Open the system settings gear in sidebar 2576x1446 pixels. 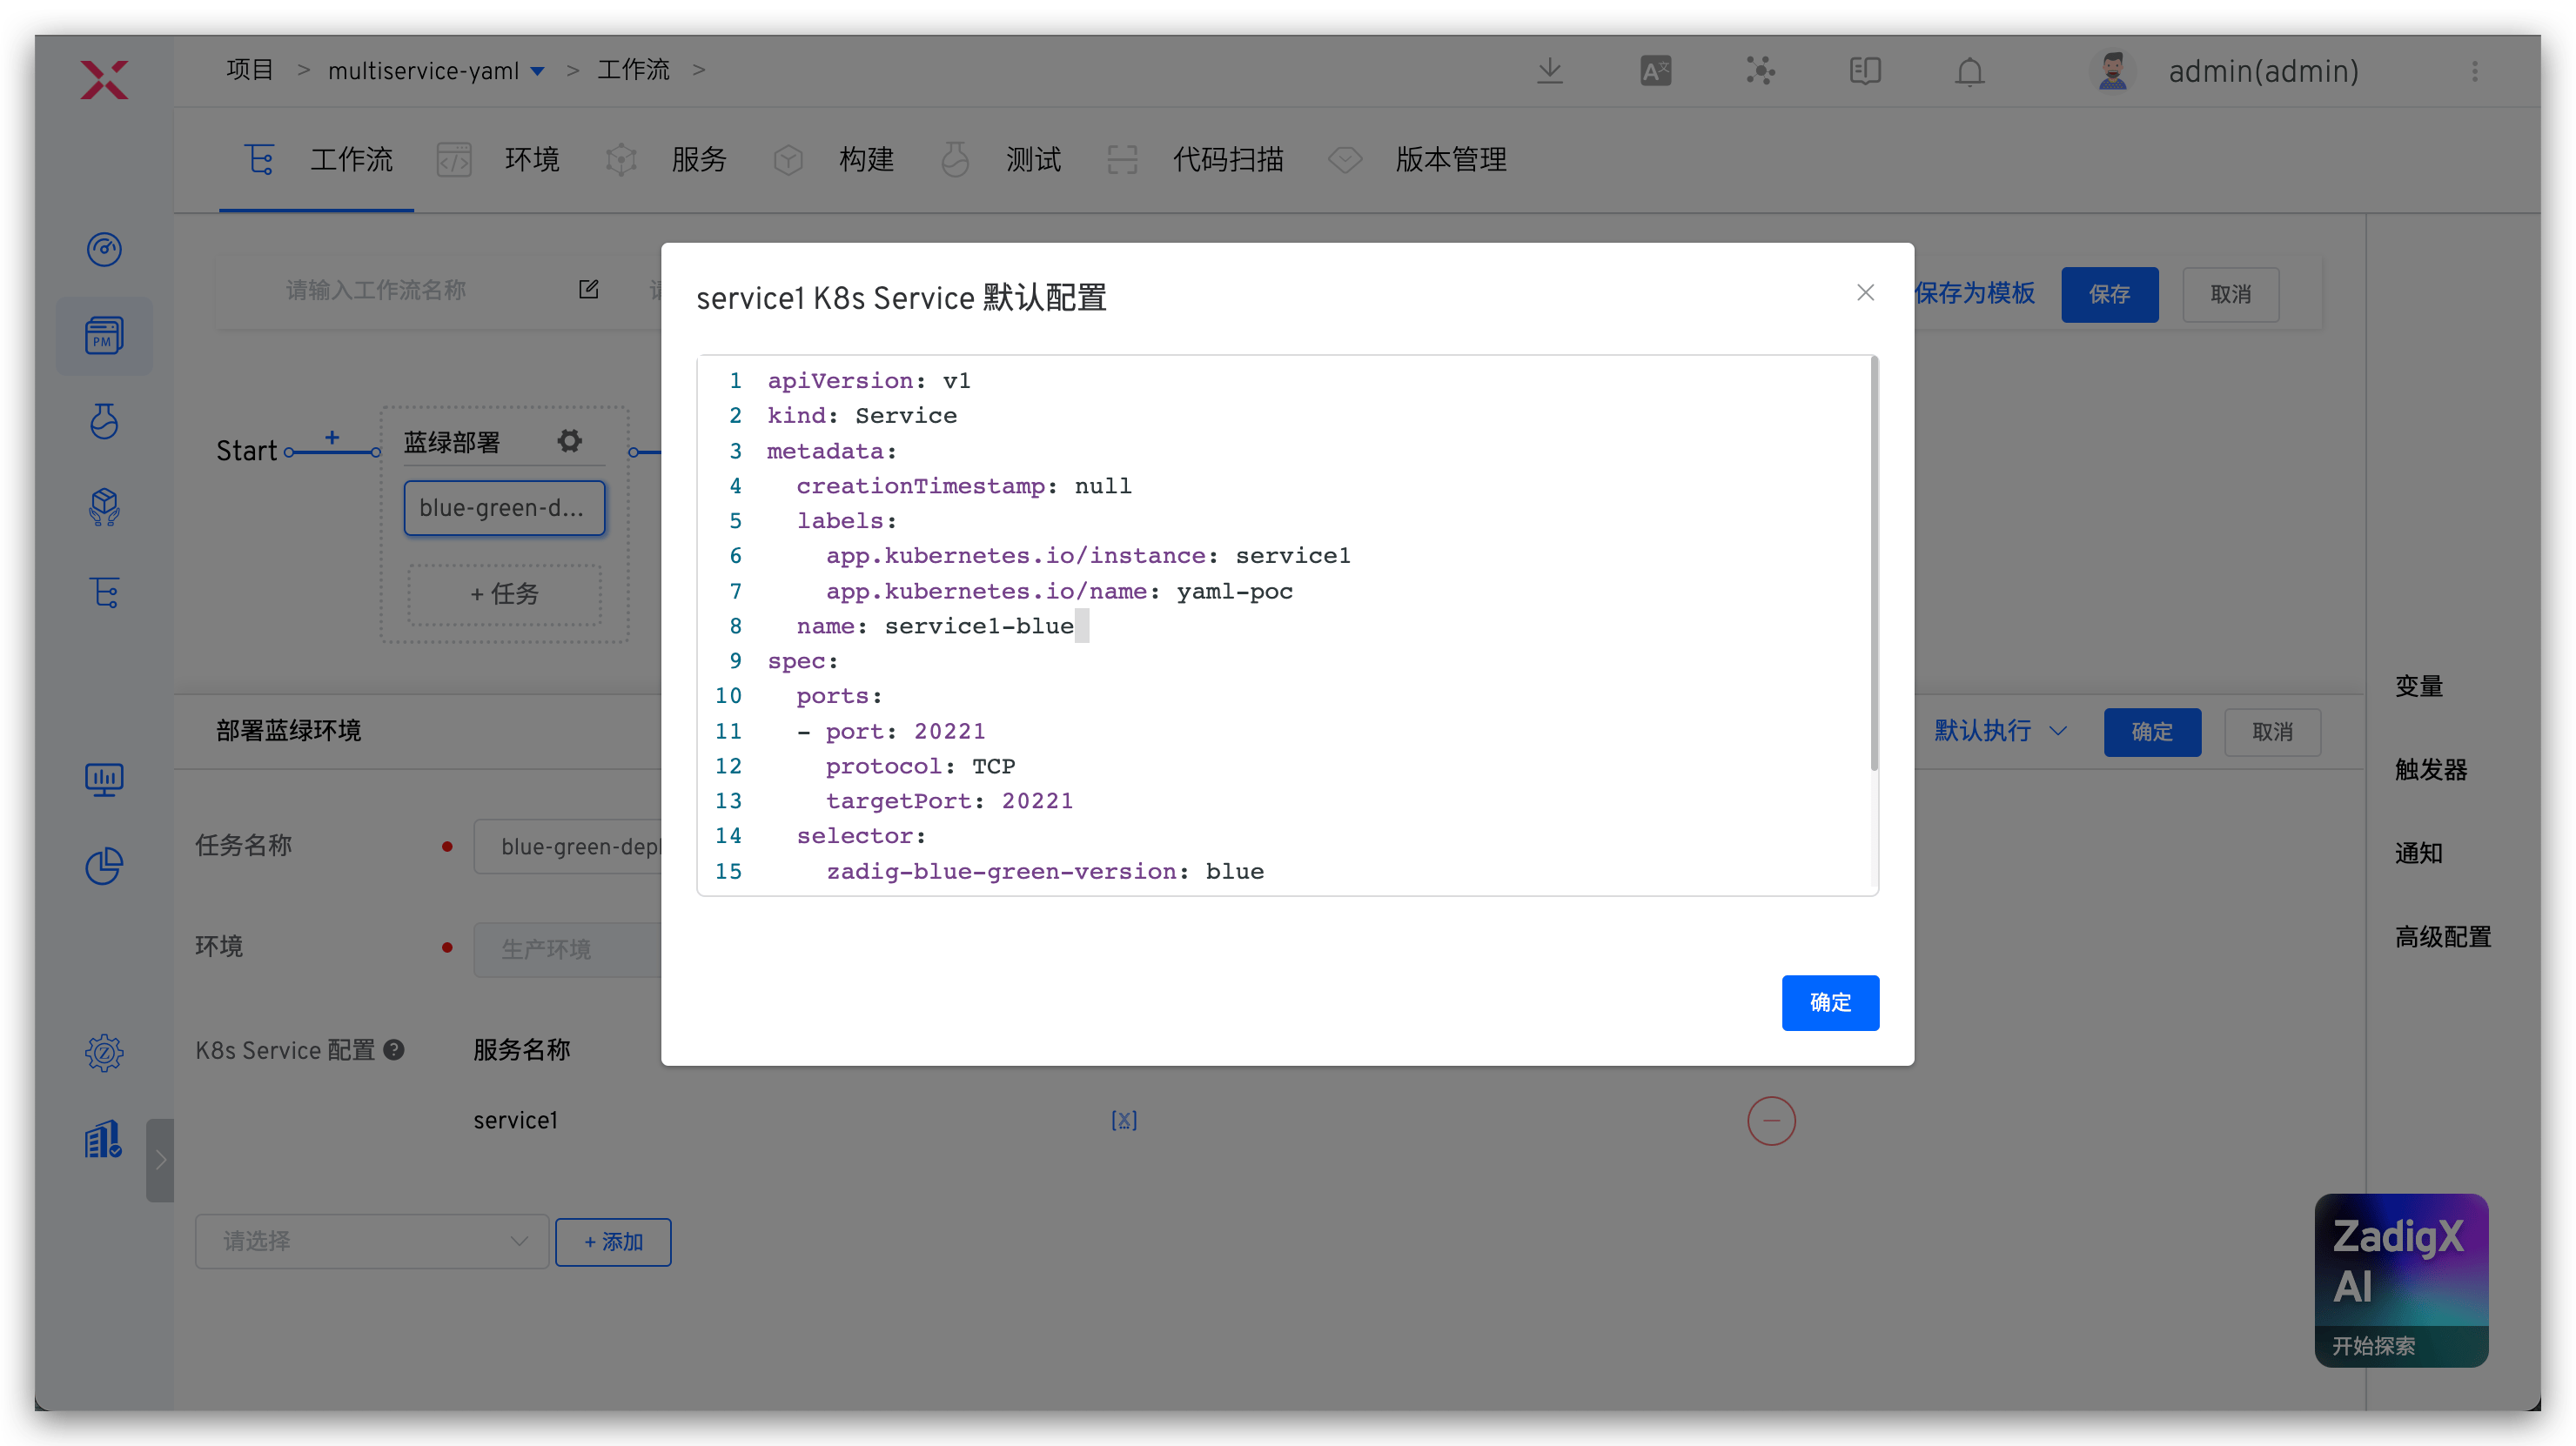point(104,1052)
